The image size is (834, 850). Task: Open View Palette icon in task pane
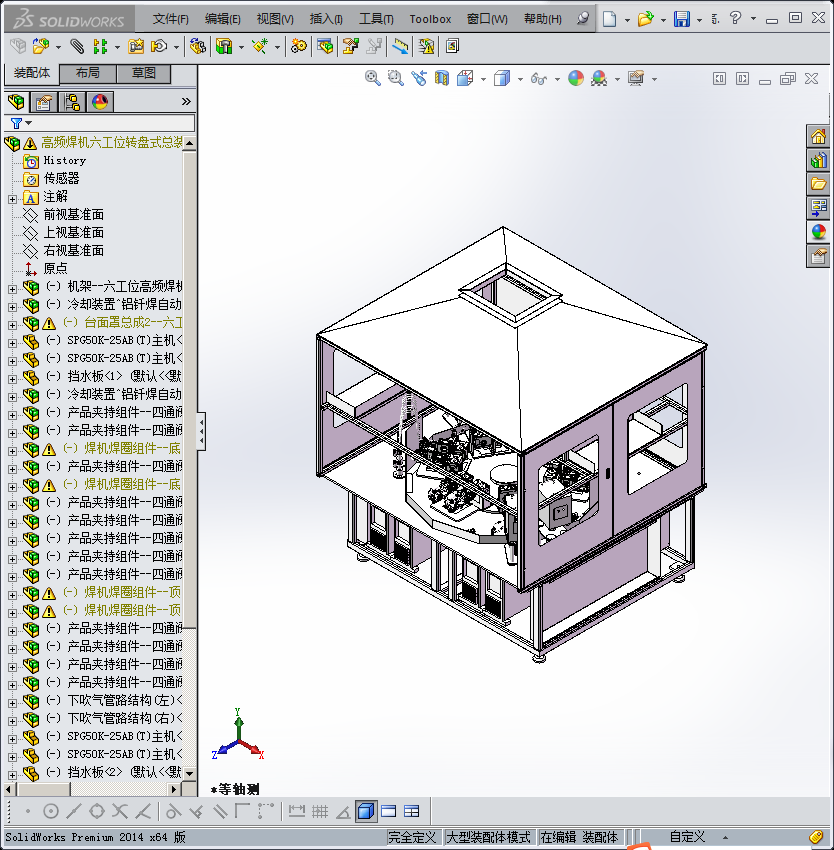[818, 208]
